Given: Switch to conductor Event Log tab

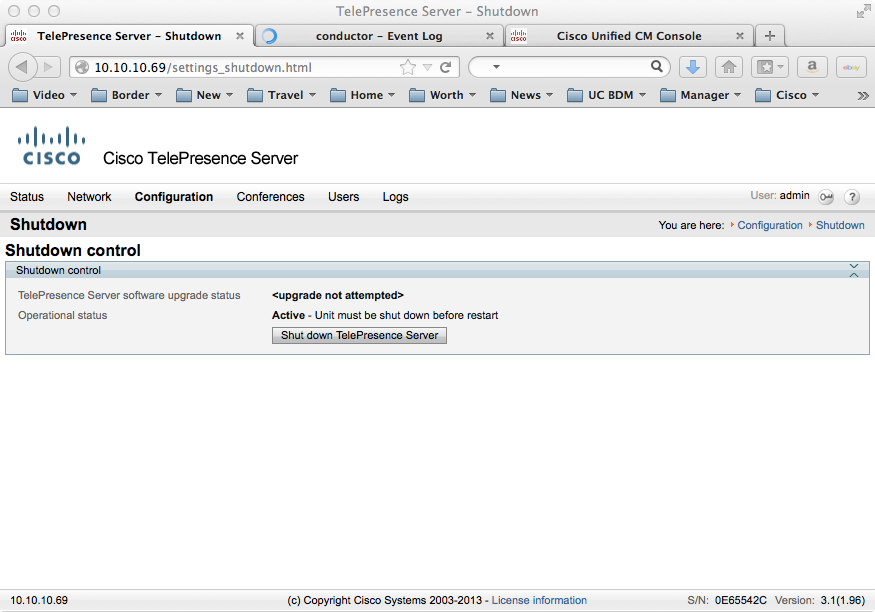Looking at the screenshot, I should 379,36.
